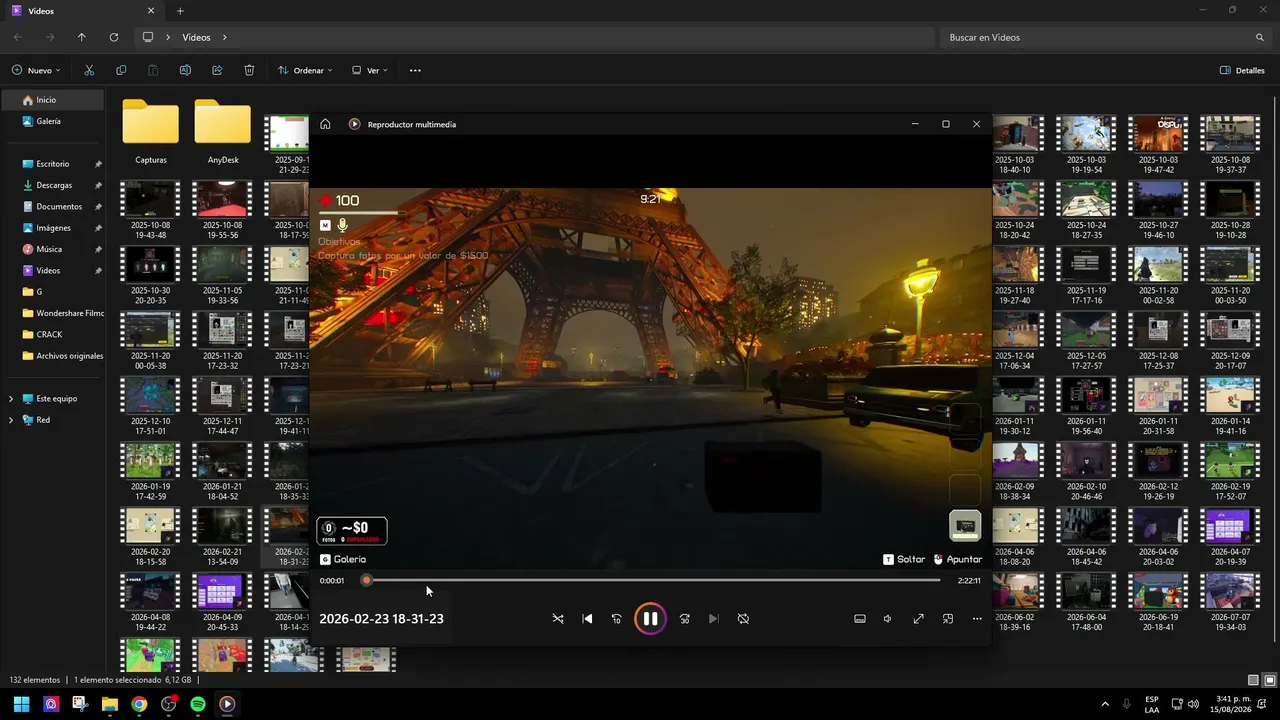This screenshot has width=1280, height=720.
Task: Open the Nuevo dropdown
Action: pyautogui.click(x=36, y=70)
